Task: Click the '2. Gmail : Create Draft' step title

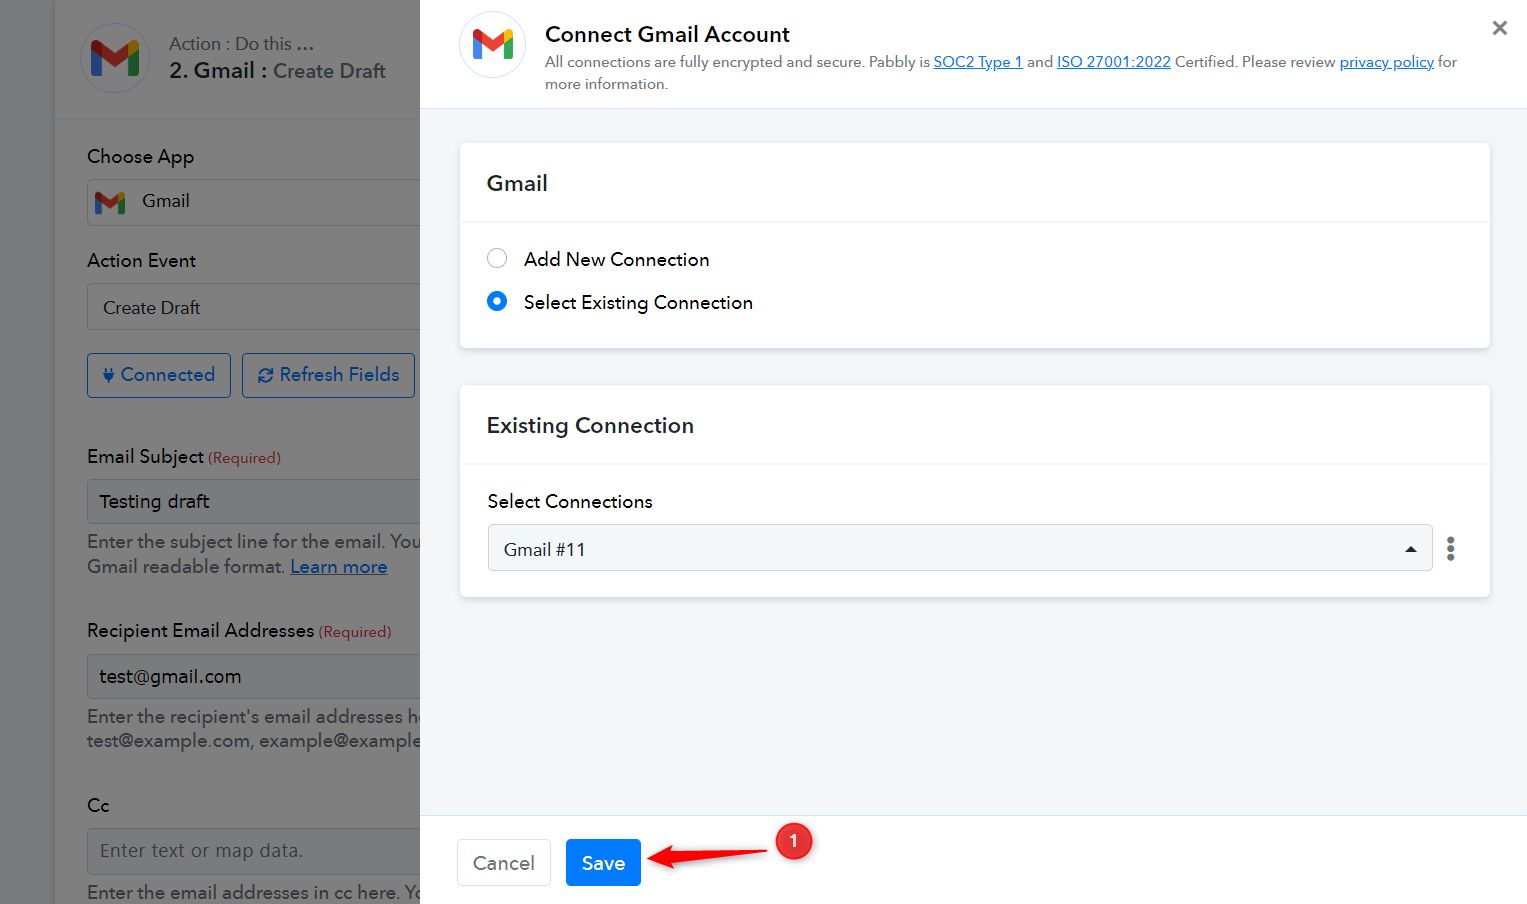Action: click(277, 71)
